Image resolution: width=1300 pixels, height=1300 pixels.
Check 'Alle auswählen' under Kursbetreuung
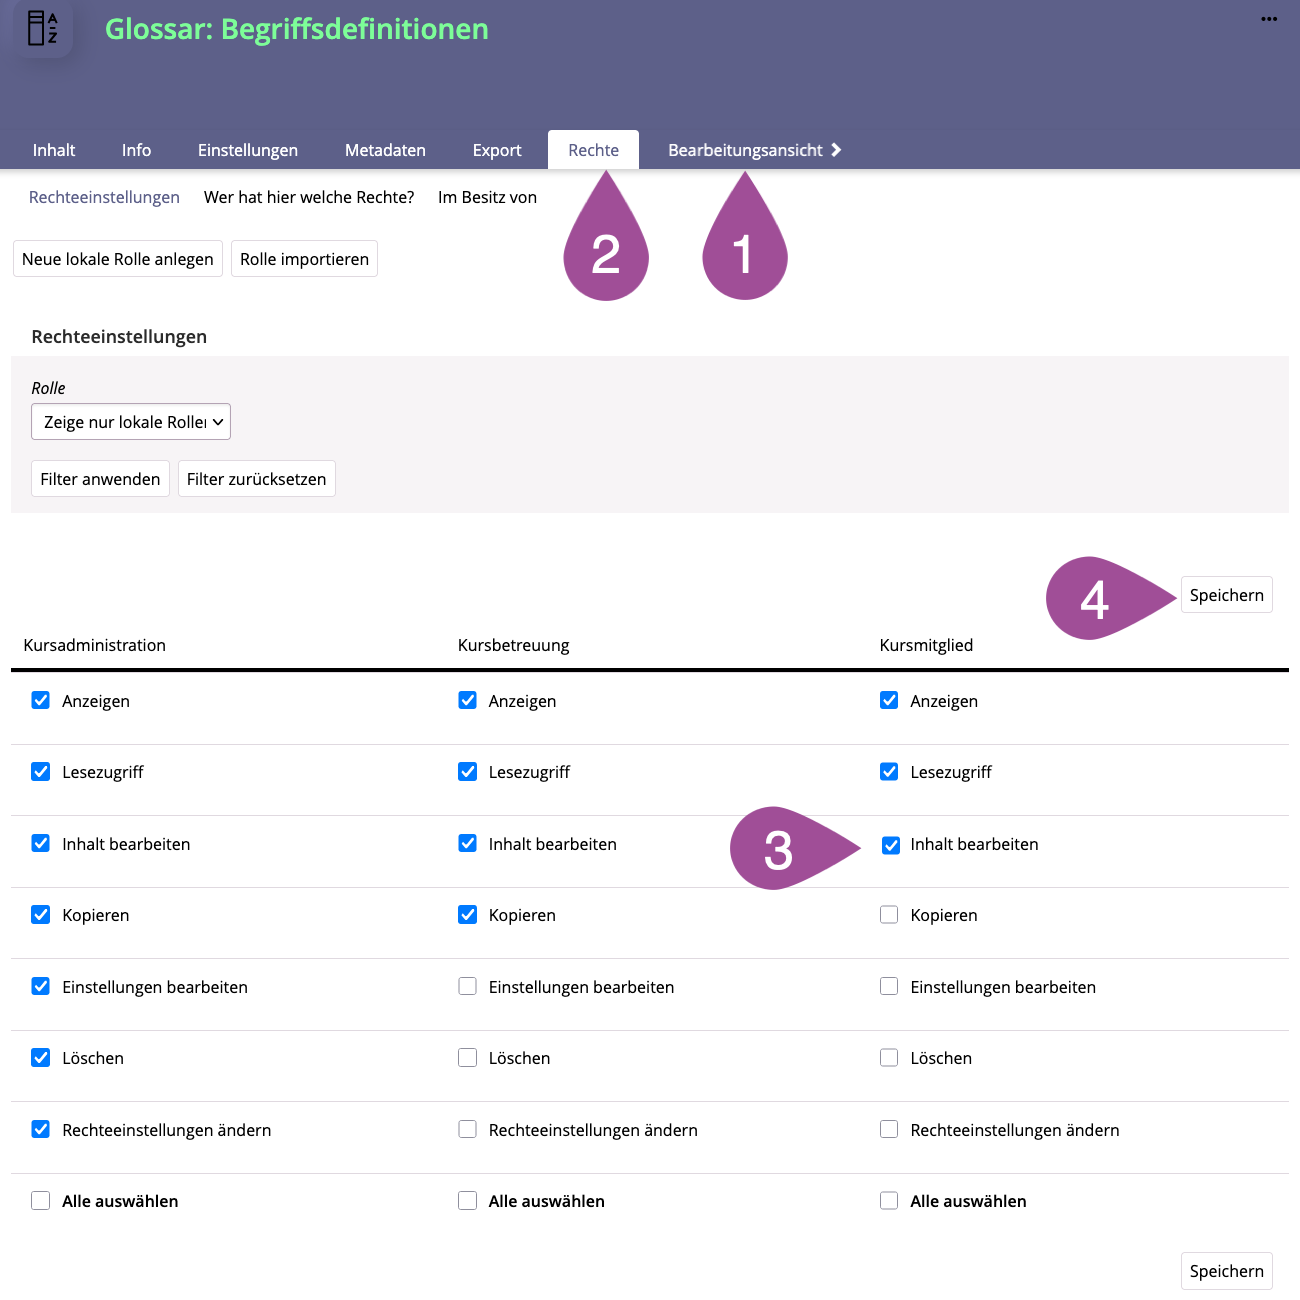[467, 1201]
